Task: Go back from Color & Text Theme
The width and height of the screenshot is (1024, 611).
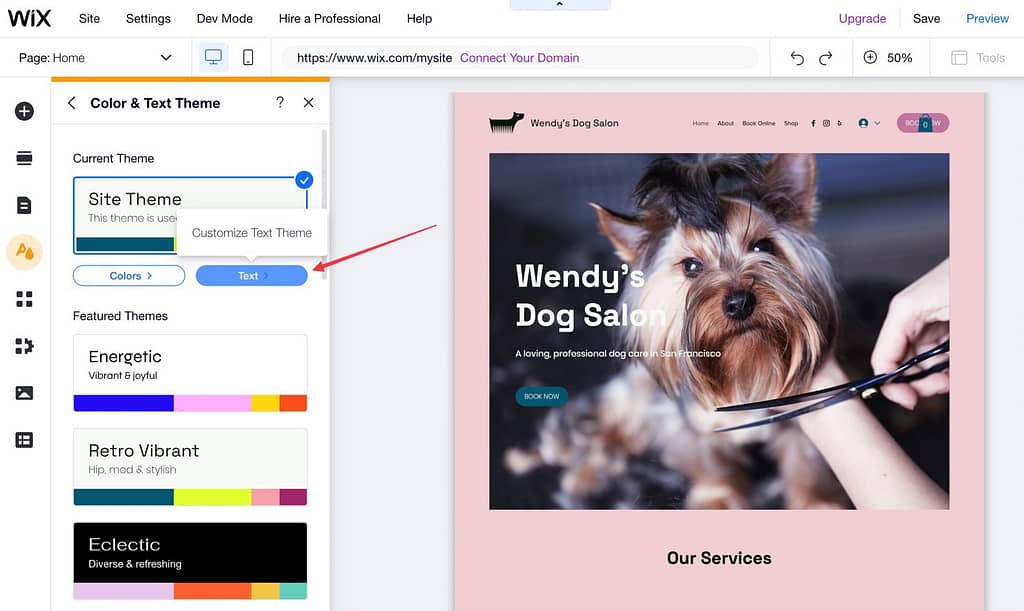Action: point(72,103)
